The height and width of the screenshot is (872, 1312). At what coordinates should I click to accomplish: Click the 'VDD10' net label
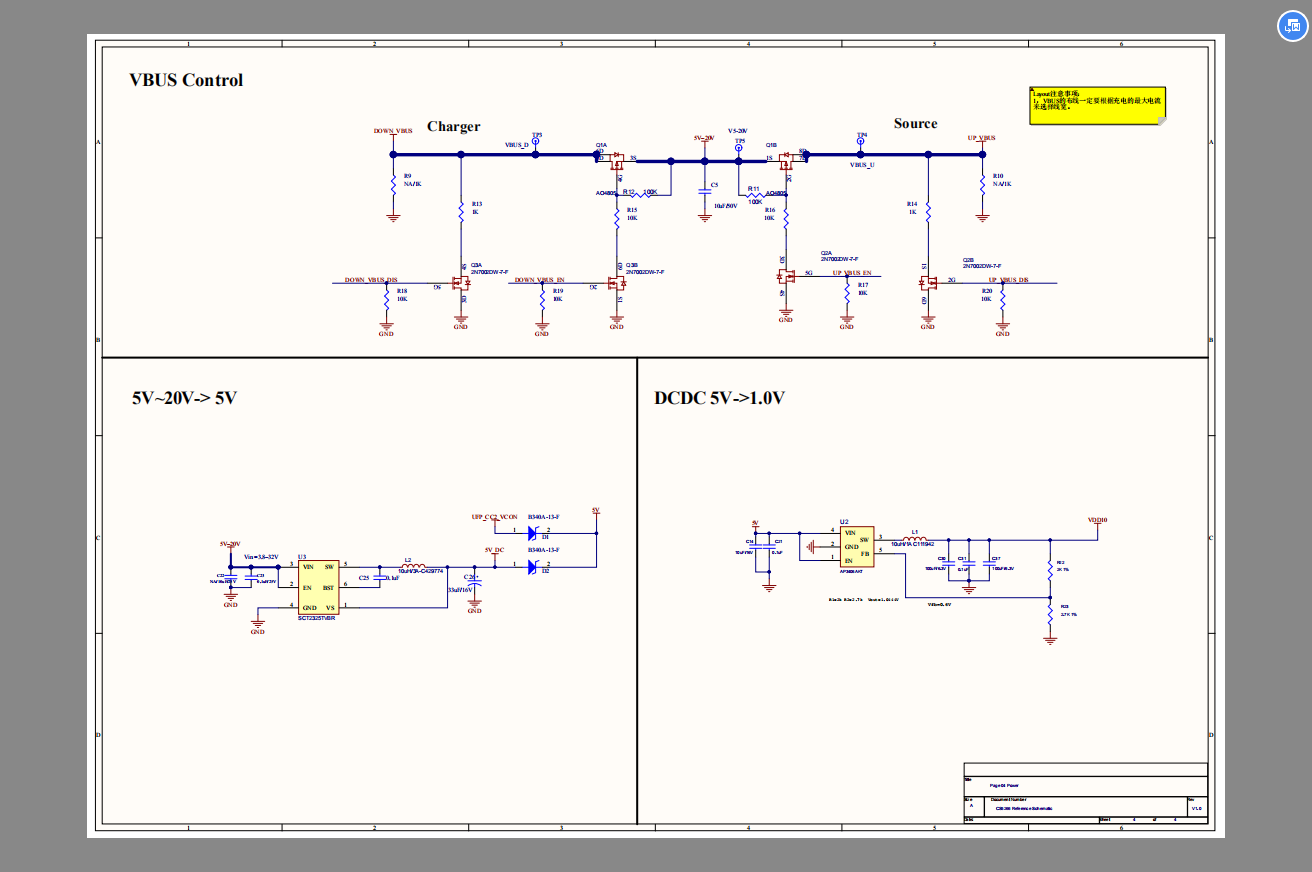coord(1097,520)
